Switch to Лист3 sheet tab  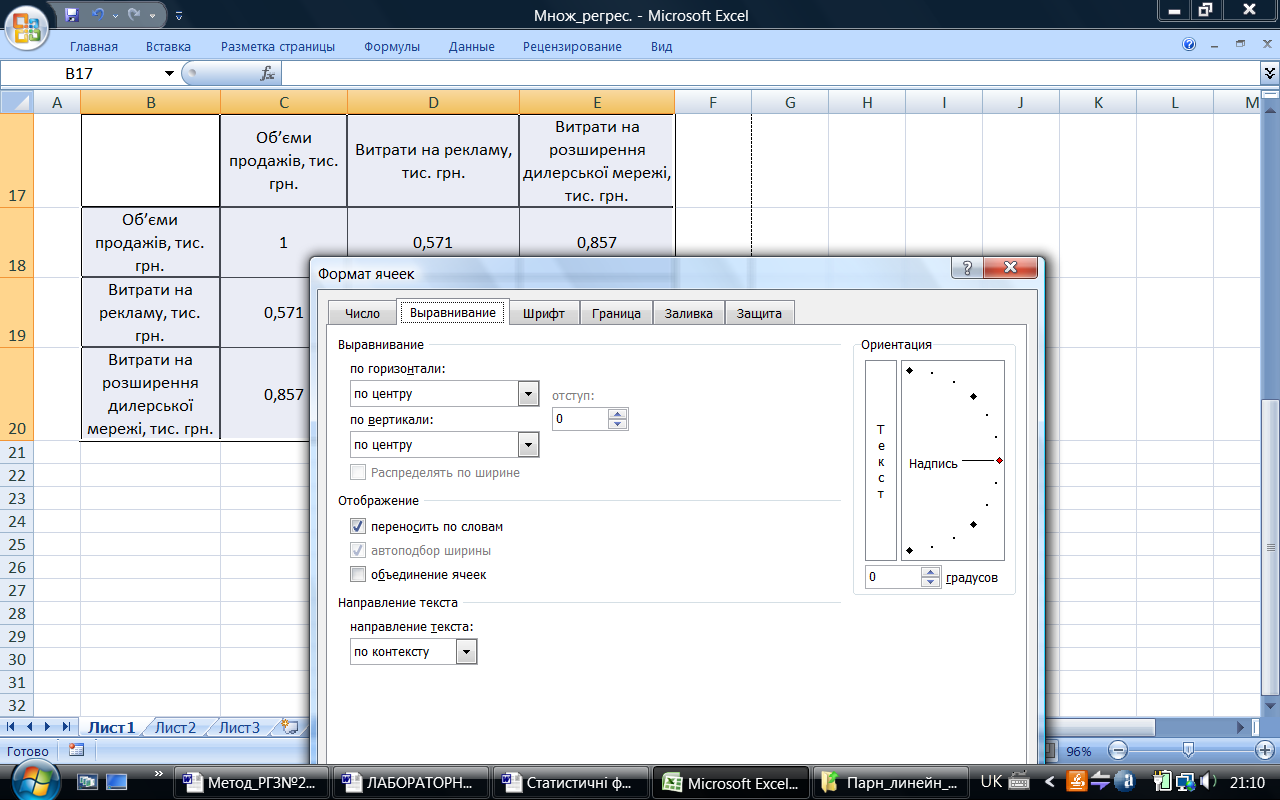pyautogui.click(x=239, y=727)
